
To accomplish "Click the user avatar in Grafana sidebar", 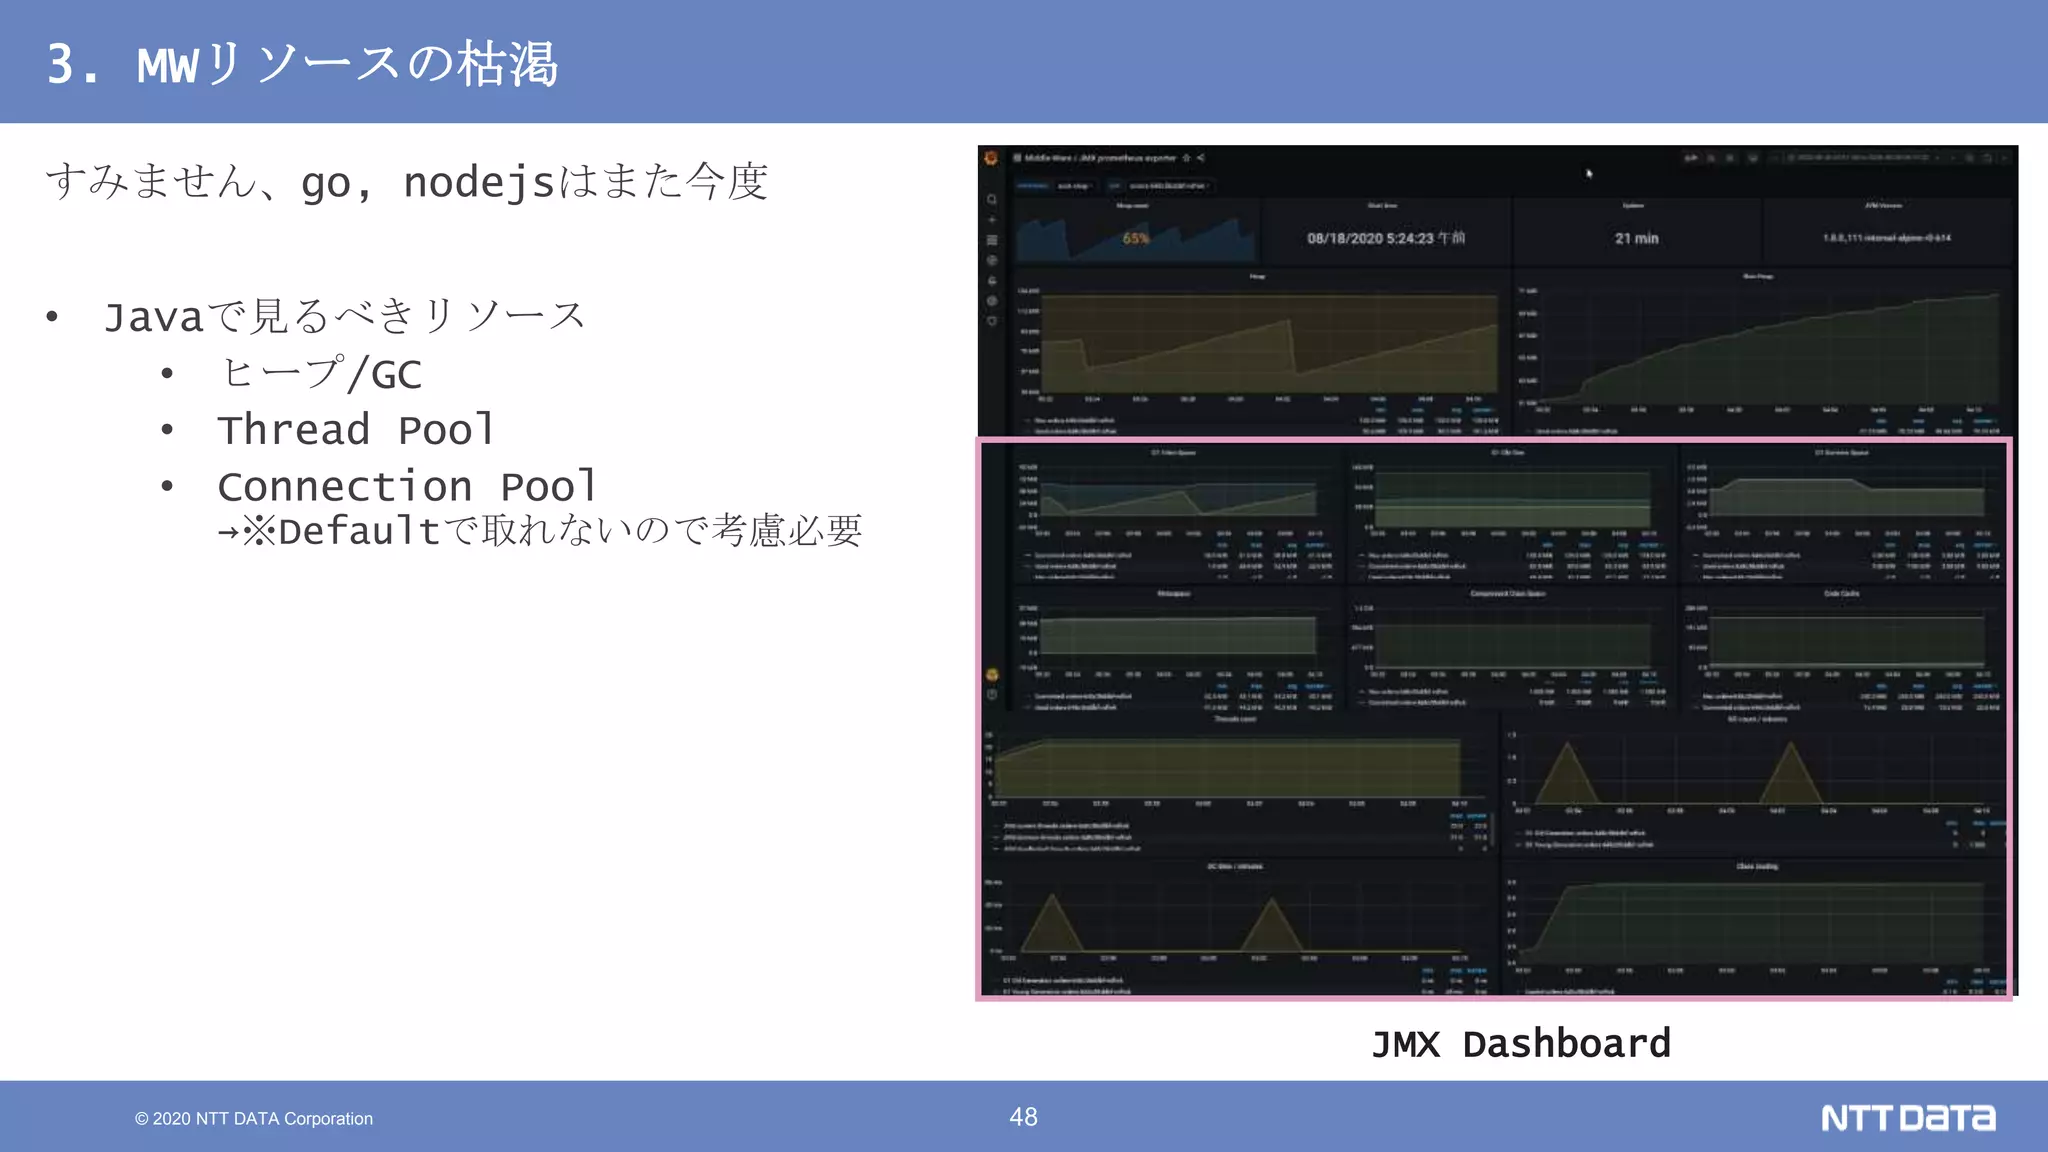I will 992,675.
